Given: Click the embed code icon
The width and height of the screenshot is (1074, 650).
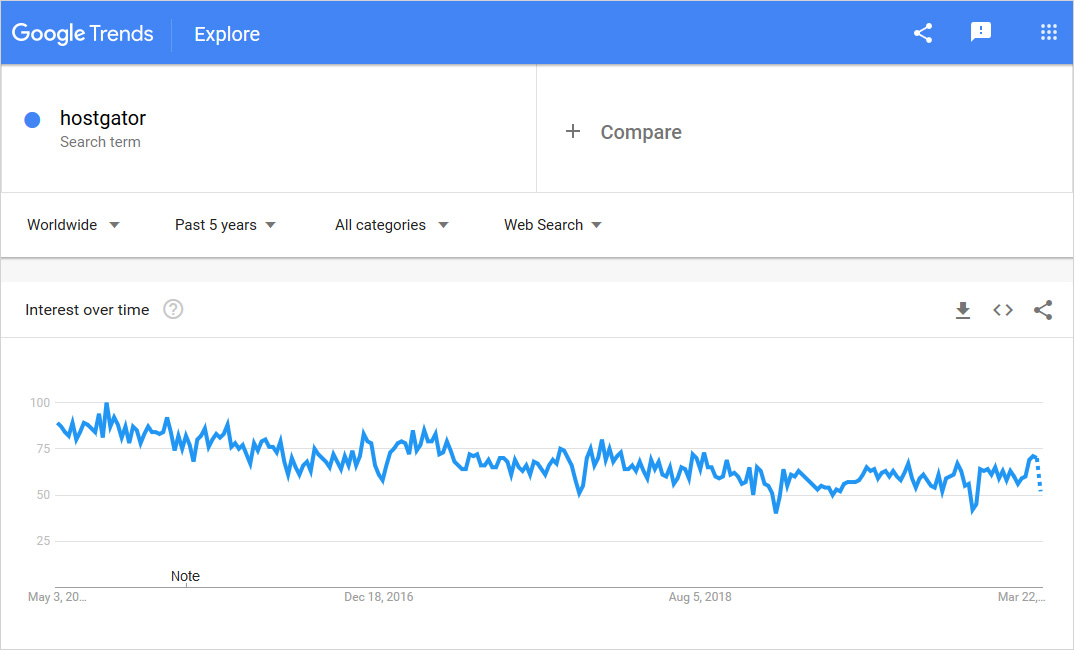Looking at the screenshot, I should click(x=1003, y=310).
